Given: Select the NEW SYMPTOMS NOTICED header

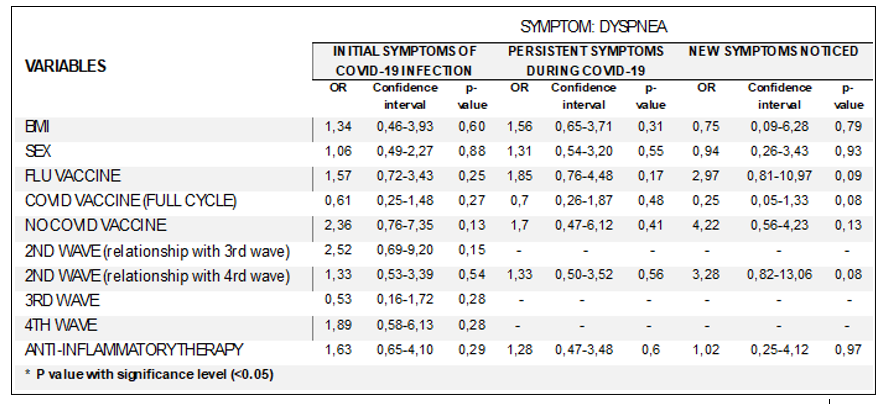Looking at the screenshot, I should click(x=771, y=50).
